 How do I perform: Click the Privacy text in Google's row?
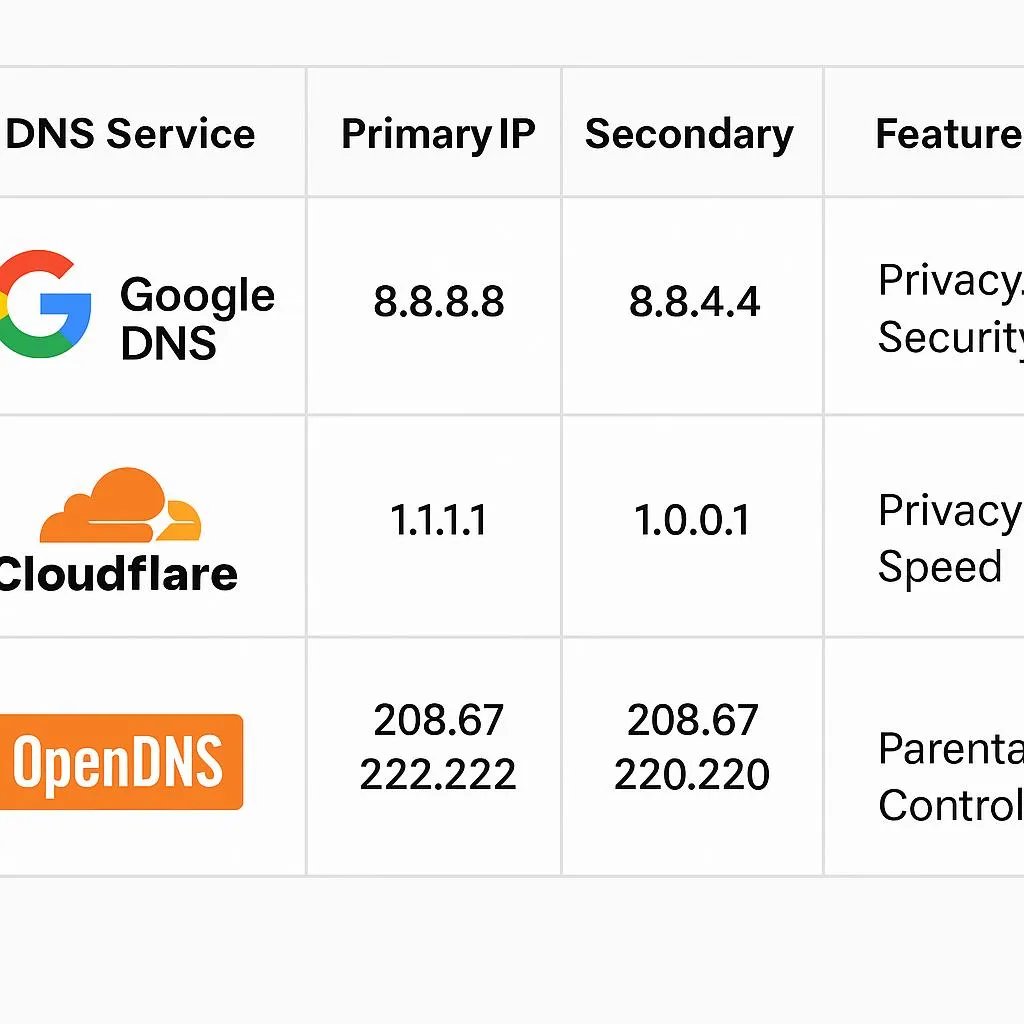(x=950, y=282)
